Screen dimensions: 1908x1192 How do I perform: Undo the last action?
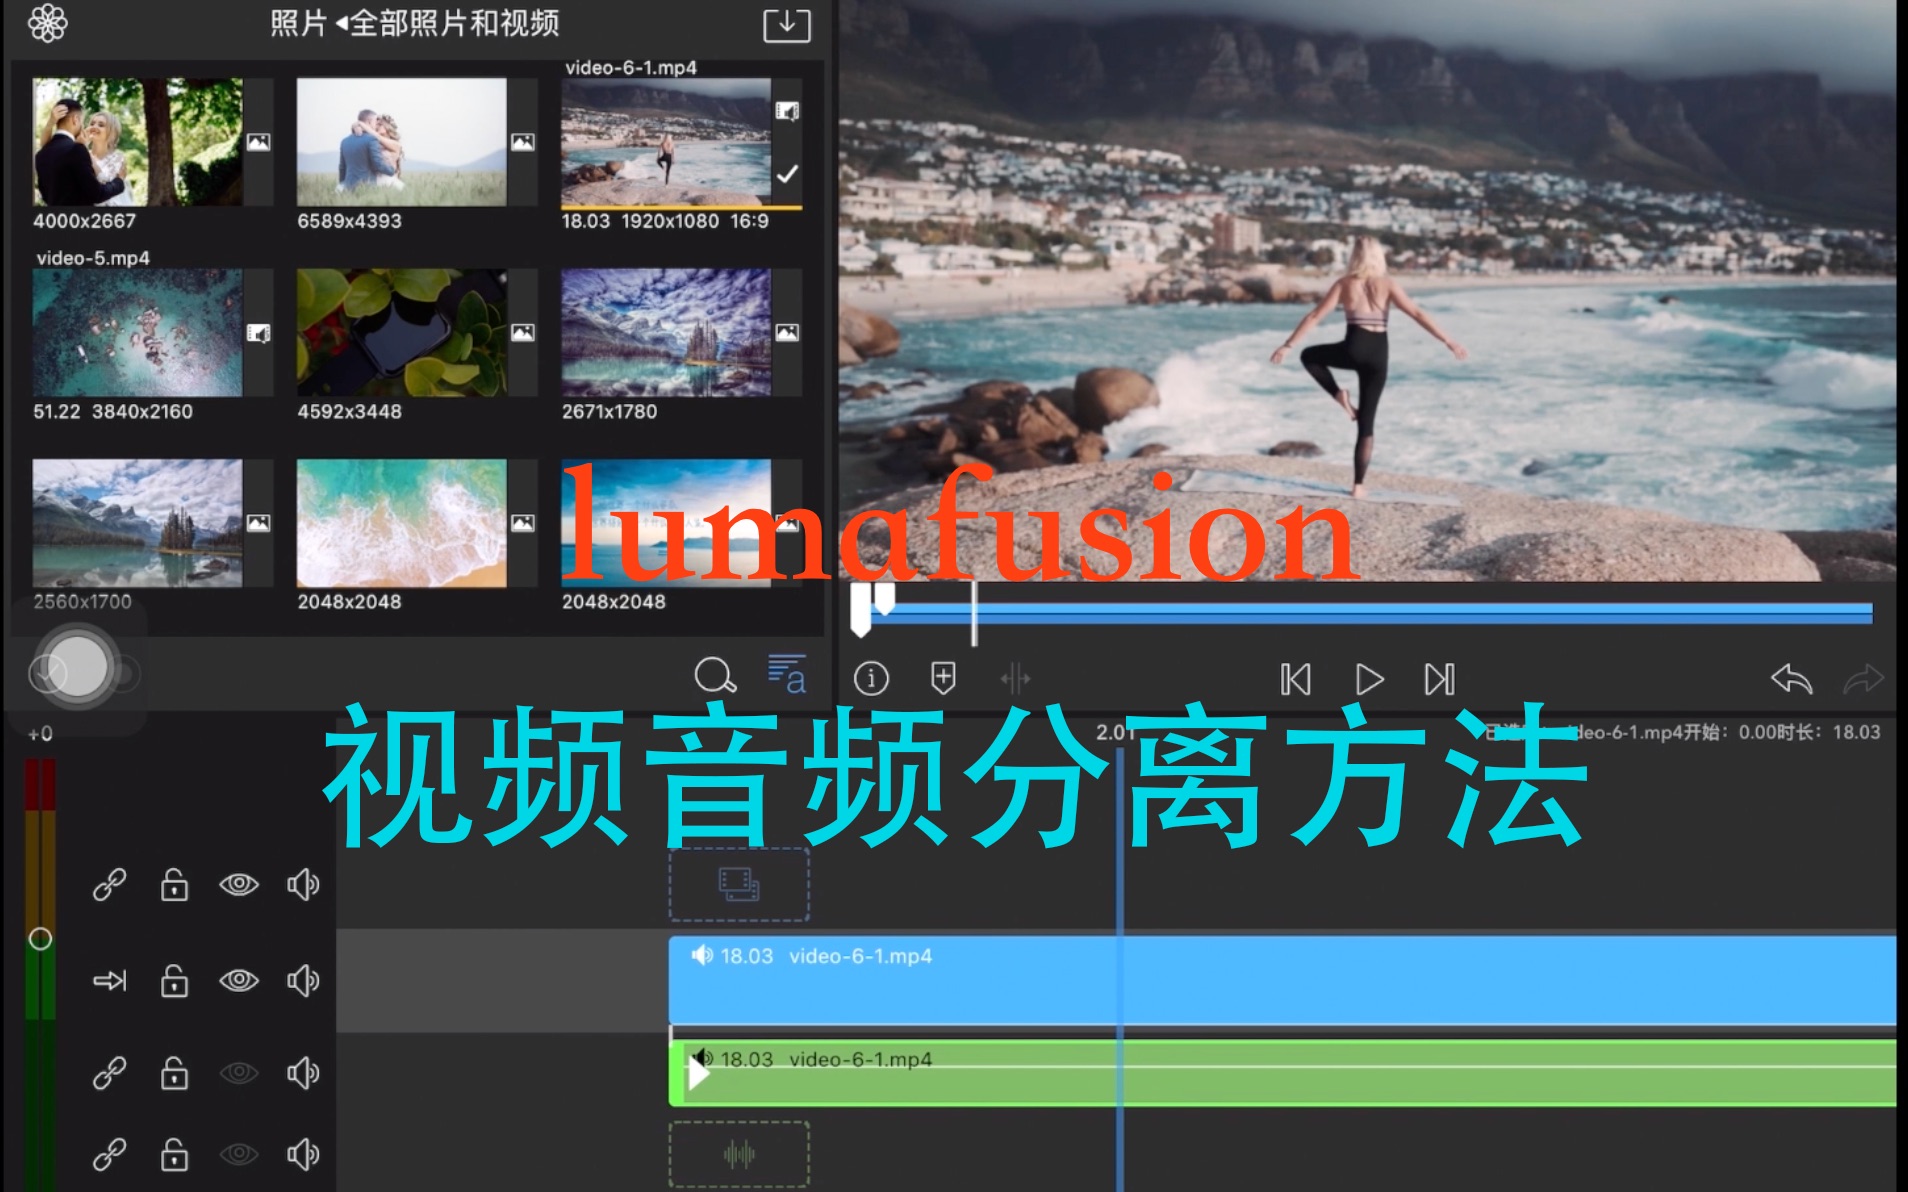click(x=1791, y=679)
